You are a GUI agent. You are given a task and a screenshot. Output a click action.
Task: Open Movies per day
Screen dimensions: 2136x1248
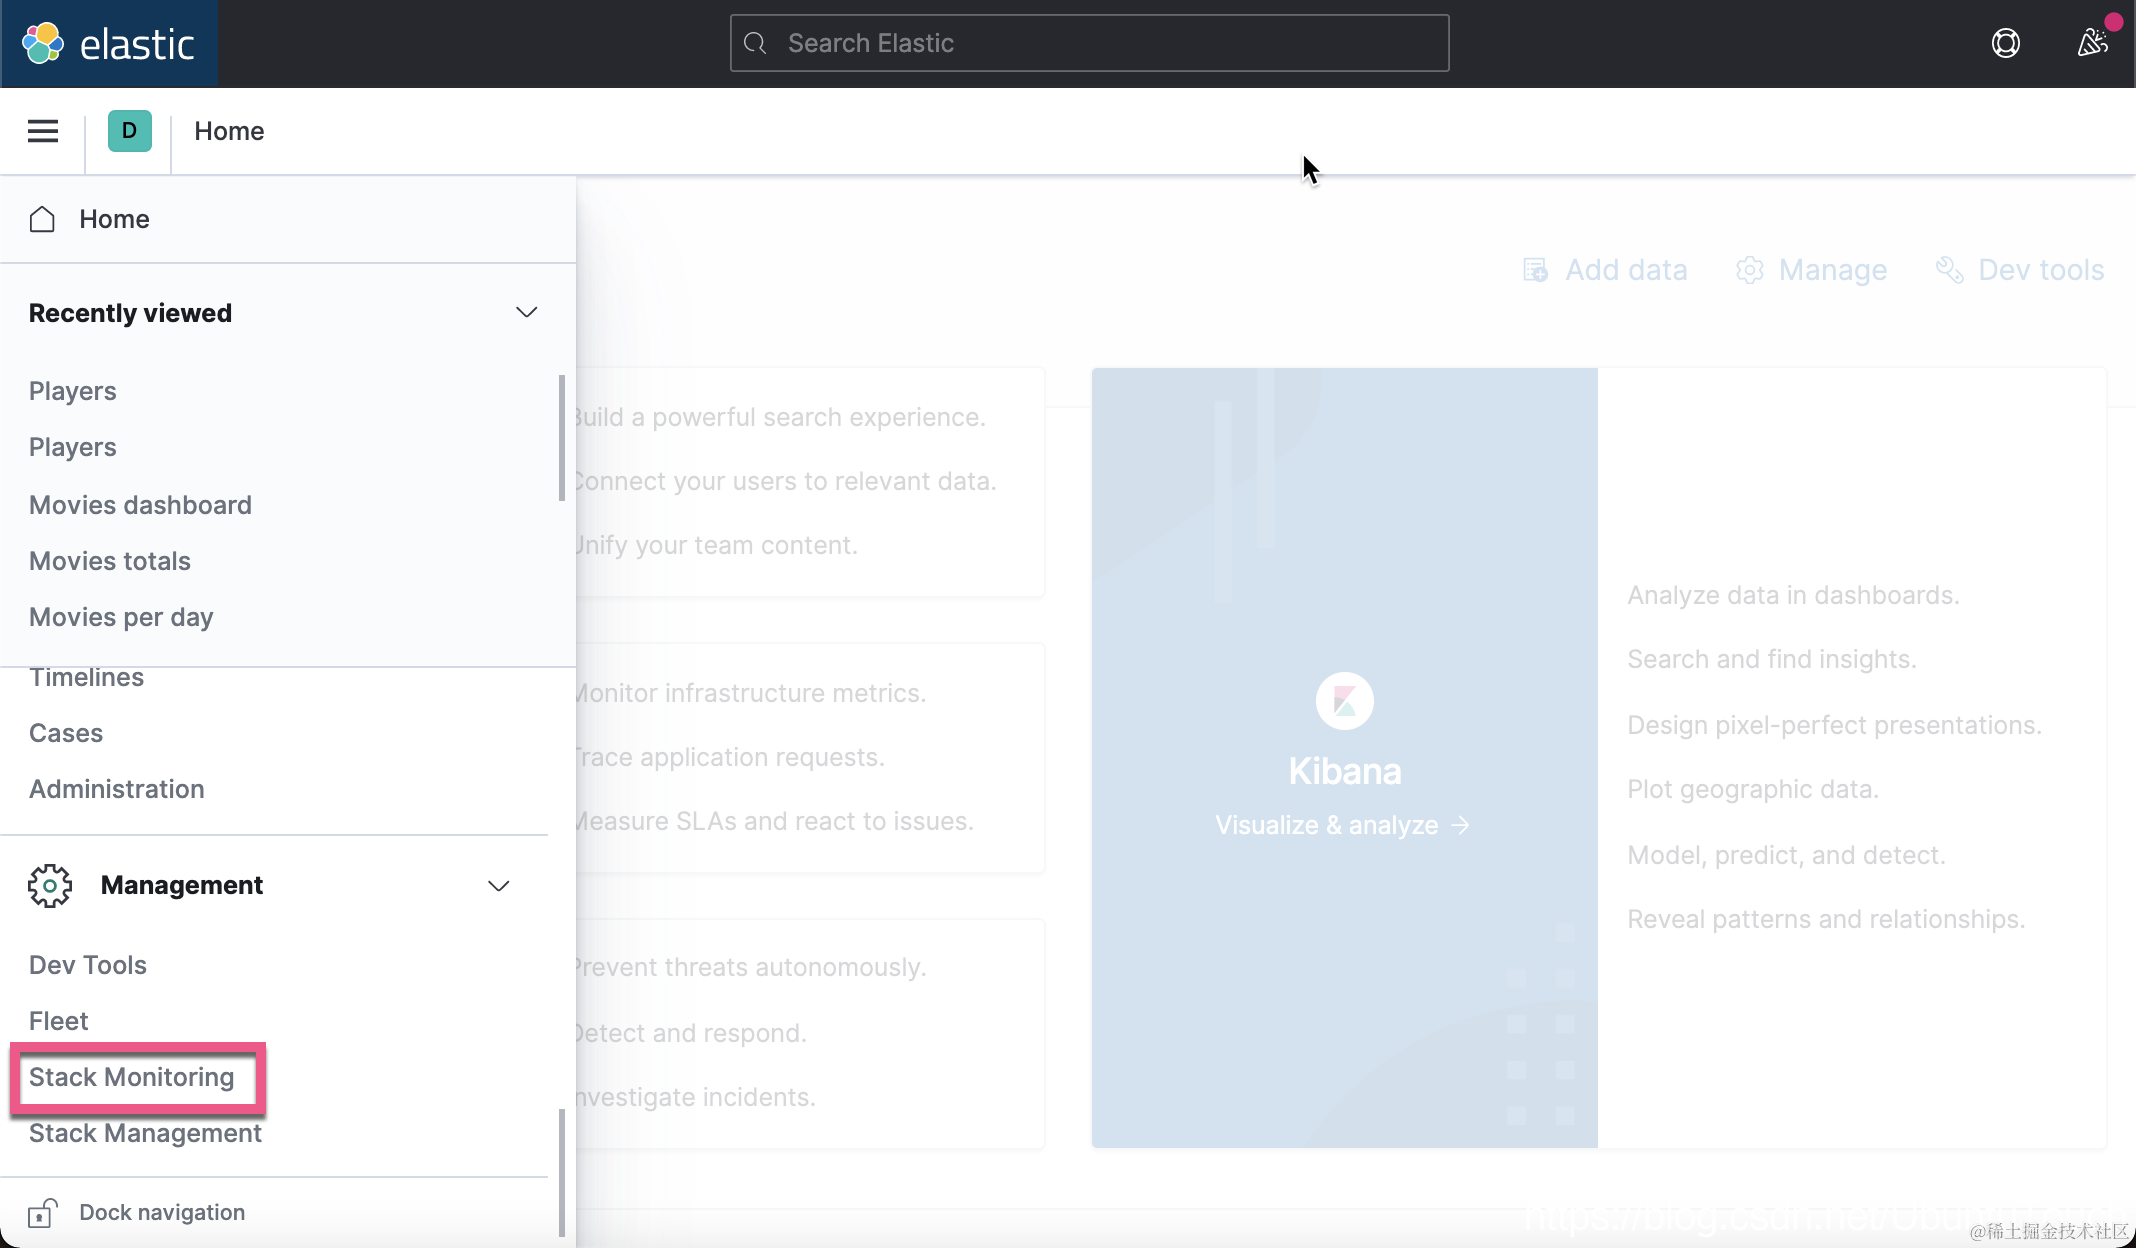pyautogui.click(x=121, y=617)
